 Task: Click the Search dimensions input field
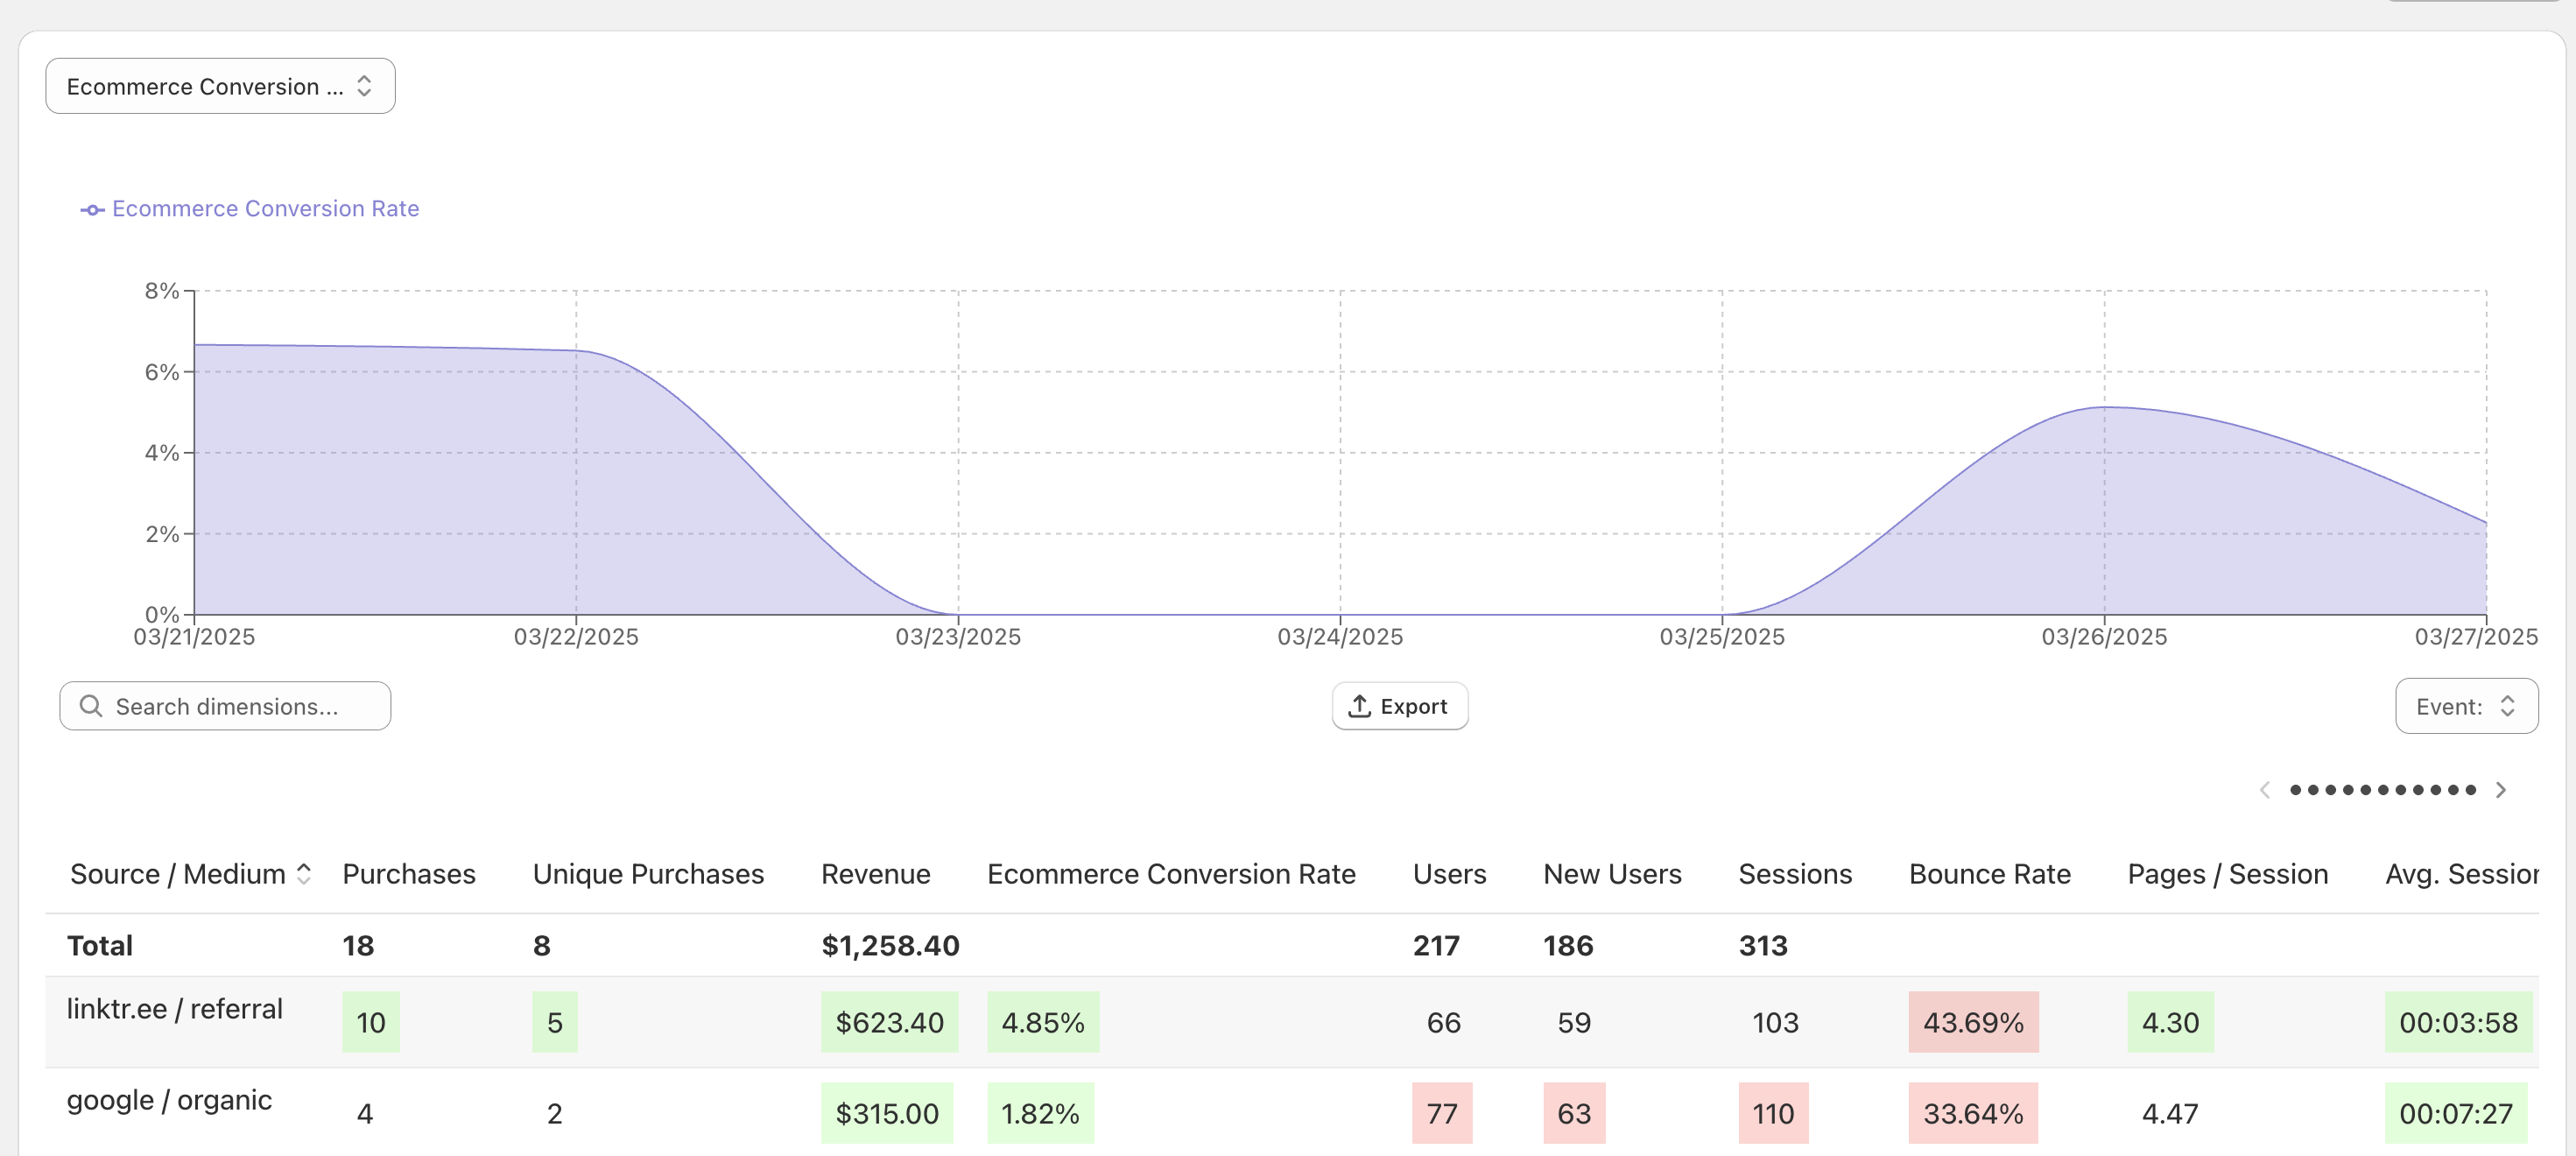[x=240, y=706]
